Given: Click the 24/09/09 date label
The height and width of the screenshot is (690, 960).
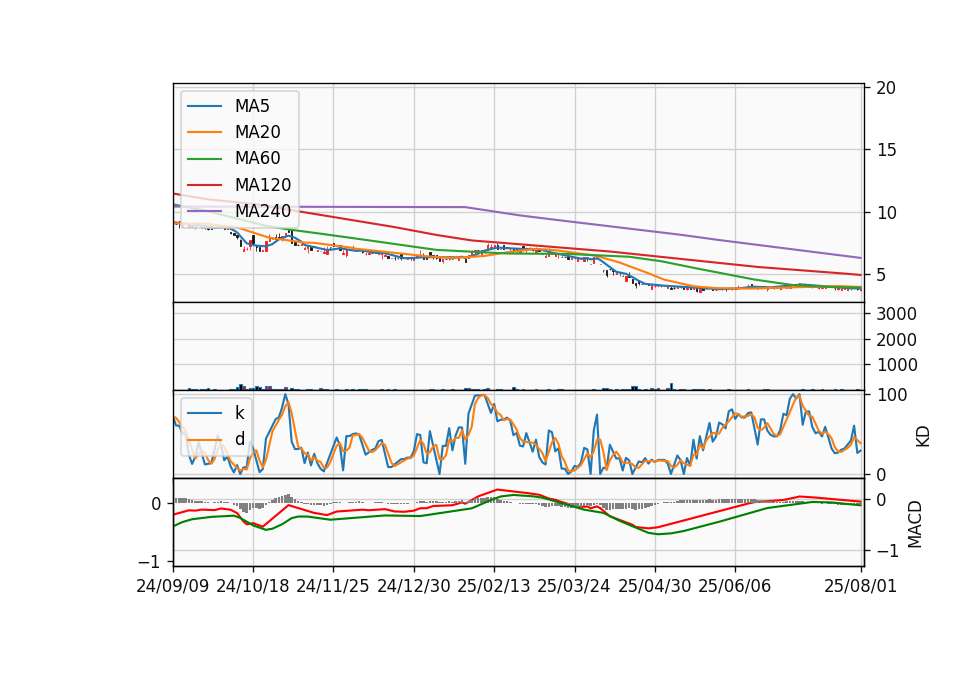Looking at the screenshot, I should (x=173, y=586).
